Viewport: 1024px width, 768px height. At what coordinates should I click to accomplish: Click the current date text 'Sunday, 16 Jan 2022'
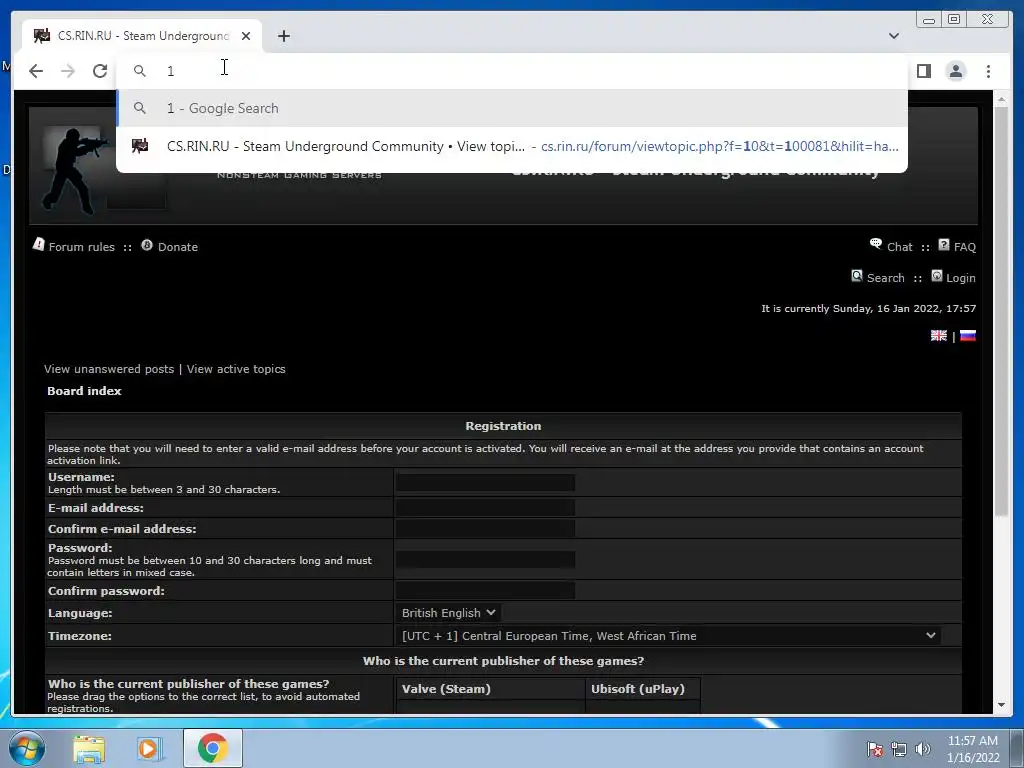coord(886,308)
